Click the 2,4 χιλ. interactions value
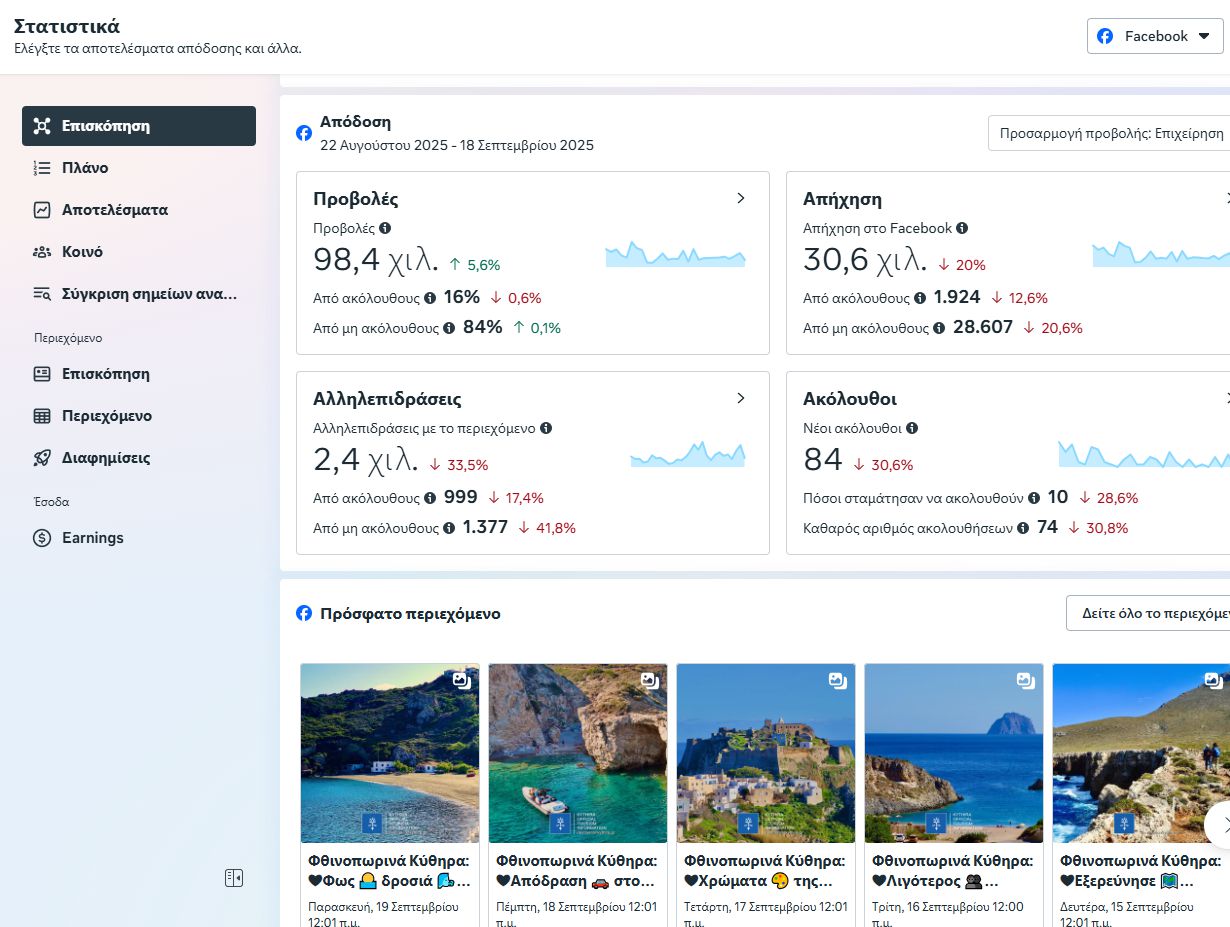This screenshot has height=927, width=1230. coord(365,461)
